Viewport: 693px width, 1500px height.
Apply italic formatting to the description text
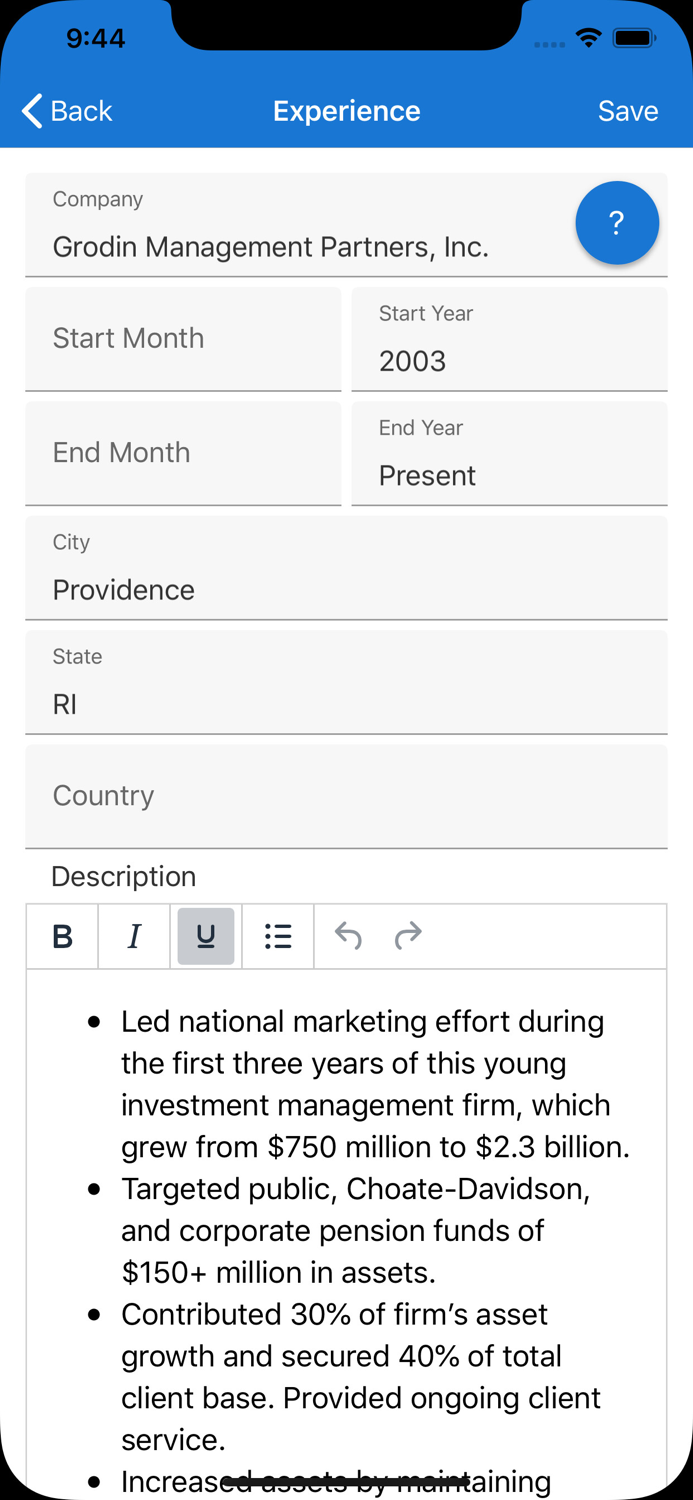[x=134, y=936]
